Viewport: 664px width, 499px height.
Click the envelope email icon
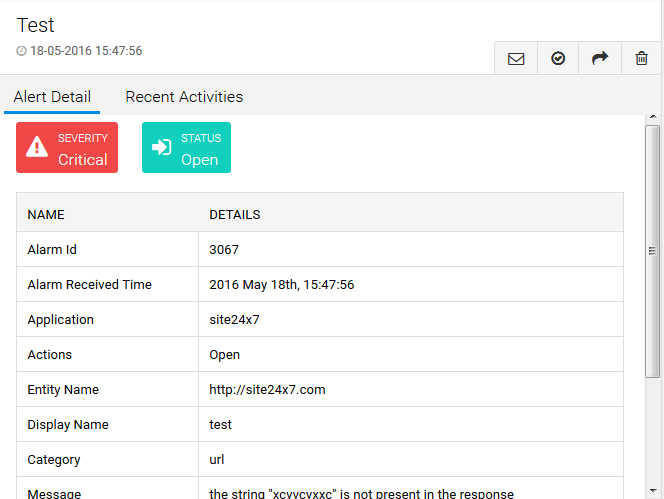click(516, 59)
